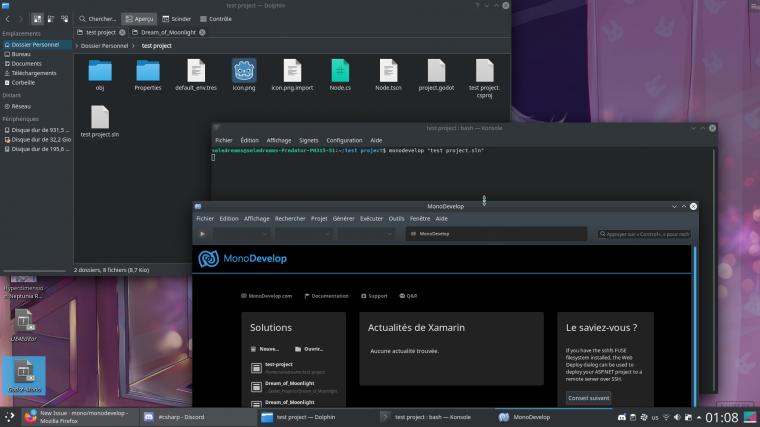This screenshot has width=760, height=427.
Task: Click Ouvrir... open solution button
Action: [x=309, y=349]
